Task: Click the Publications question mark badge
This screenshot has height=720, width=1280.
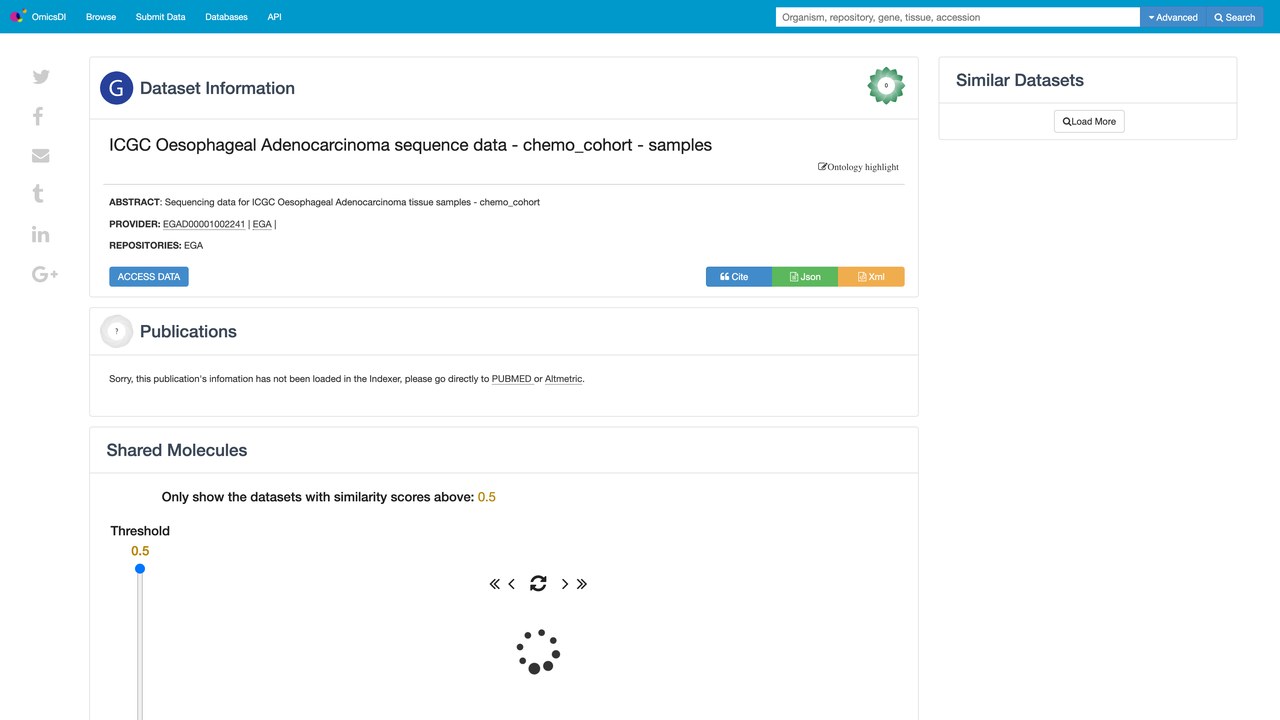Action: (117, 331)
